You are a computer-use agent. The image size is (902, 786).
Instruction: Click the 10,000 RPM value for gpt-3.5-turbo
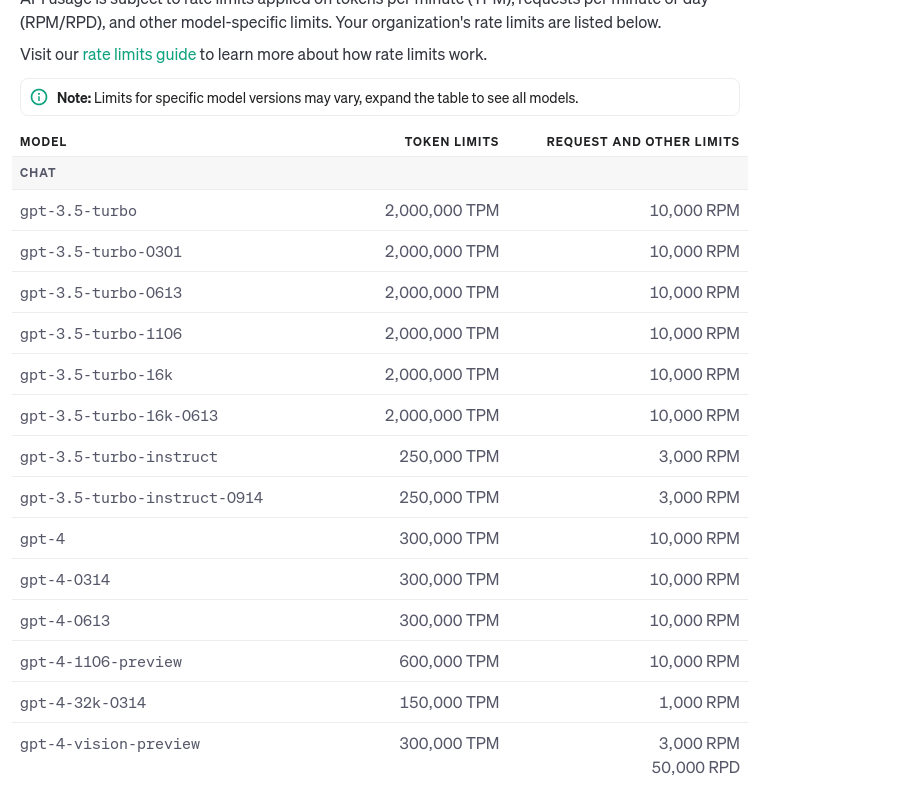coord(694,211)
